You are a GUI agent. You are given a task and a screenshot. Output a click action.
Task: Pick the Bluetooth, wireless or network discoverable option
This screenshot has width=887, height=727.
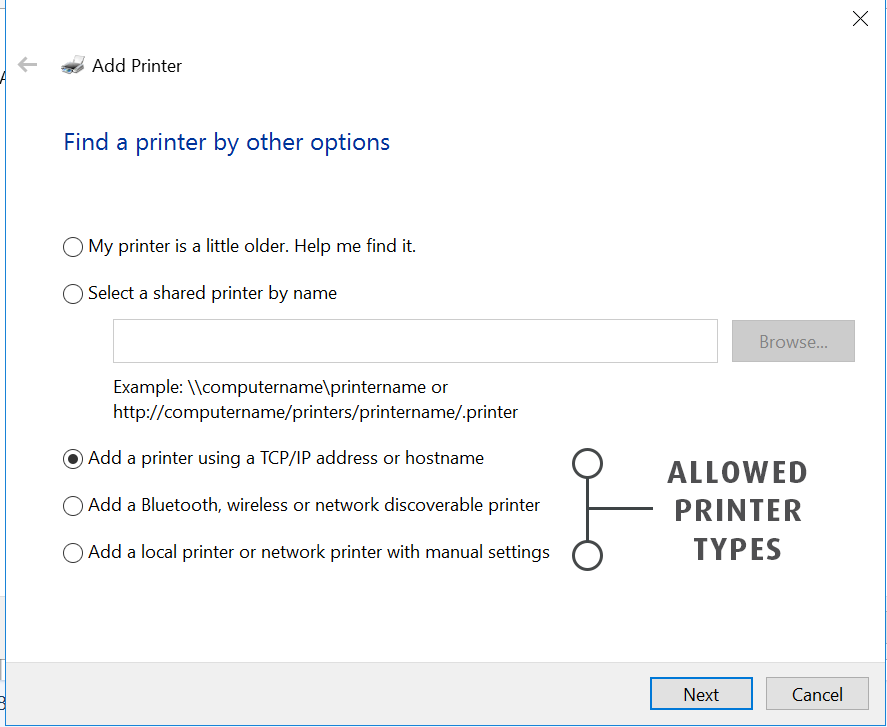[73, 506]
